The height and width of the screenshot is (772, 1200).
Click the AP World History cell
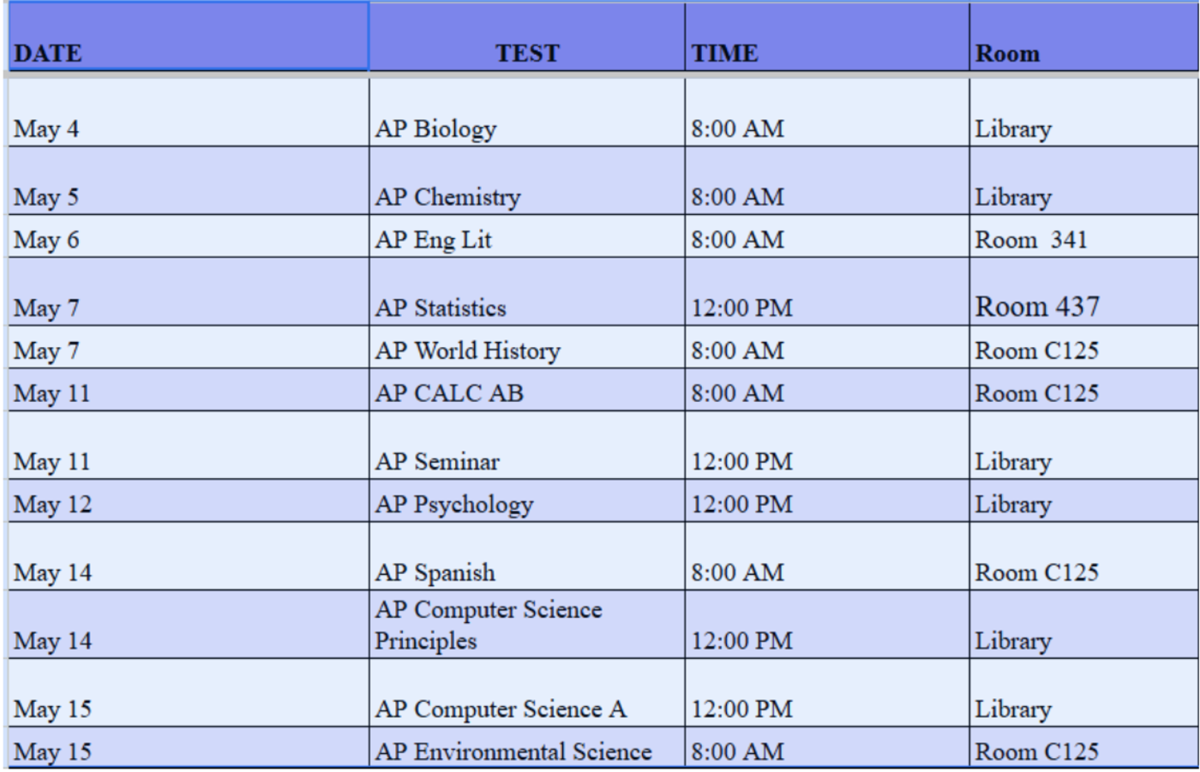click(527, 348)
